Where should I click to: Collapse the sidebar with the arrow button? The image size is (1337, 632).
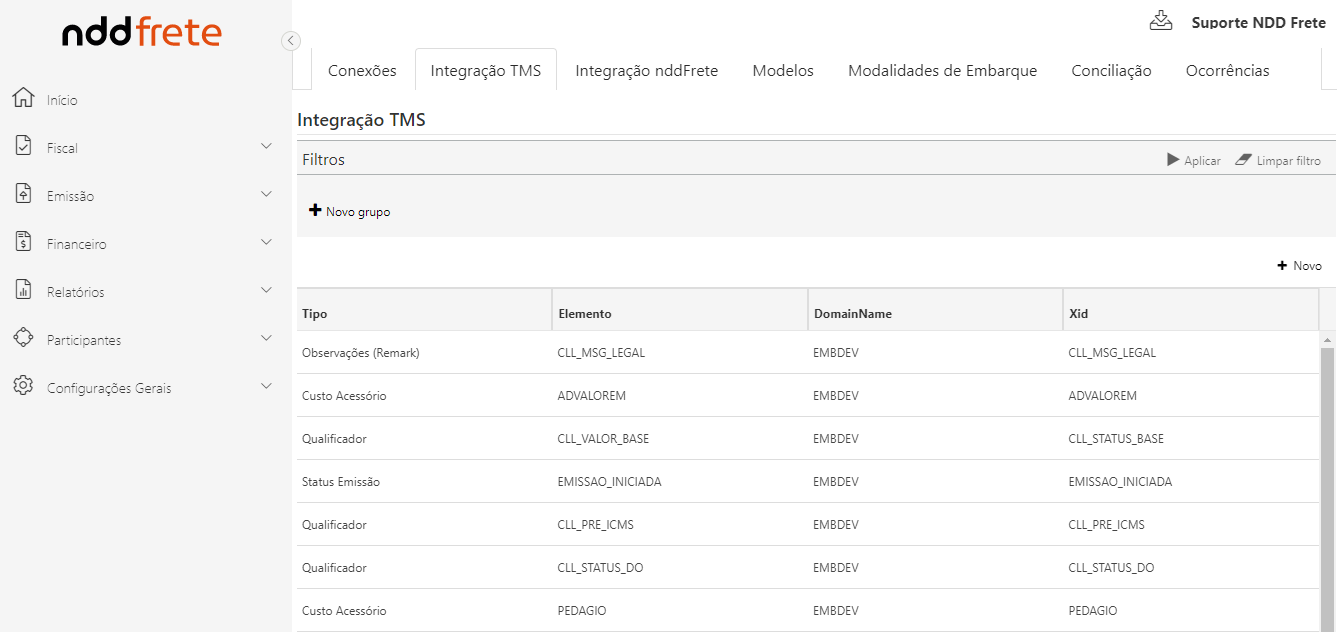pos(291,41)
